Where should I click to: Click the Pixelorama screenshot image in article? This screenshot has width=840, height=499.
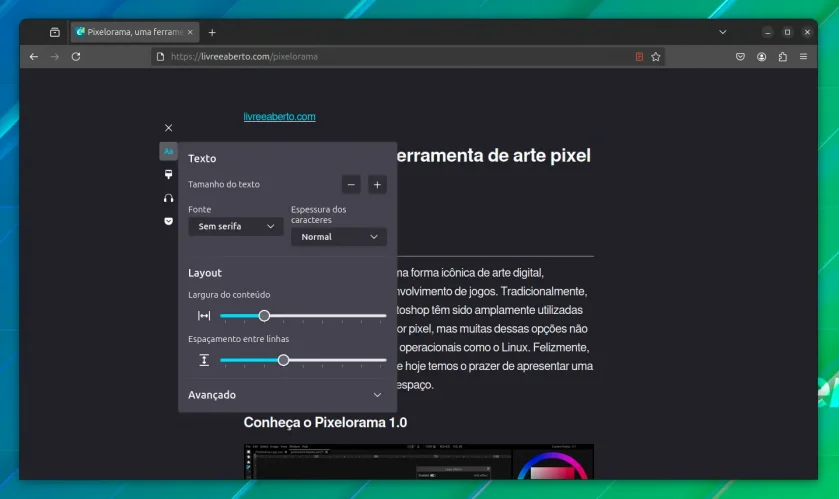coord(418,461)
